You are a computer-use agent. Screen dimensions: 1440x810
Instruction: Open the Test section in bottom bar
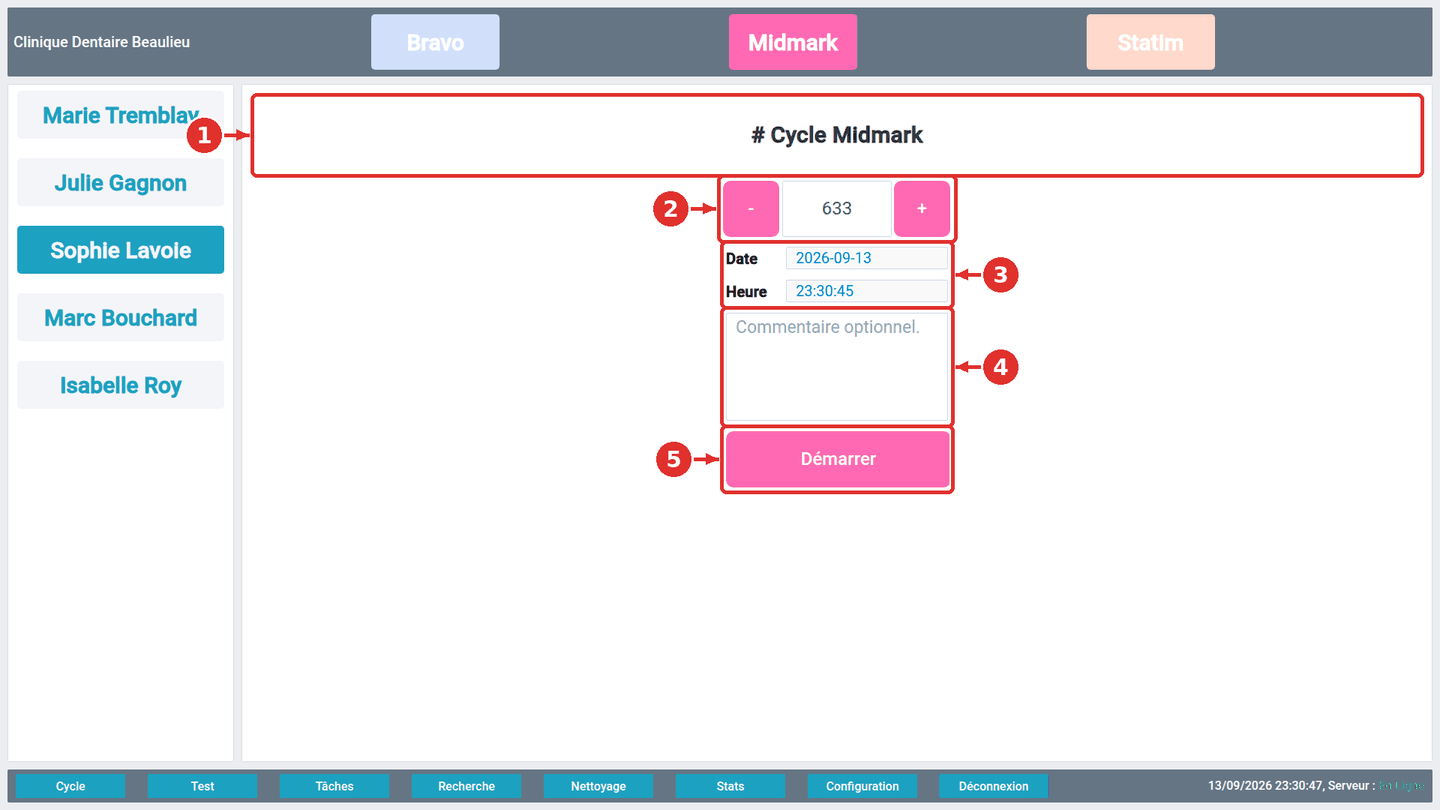coord(203,786)
